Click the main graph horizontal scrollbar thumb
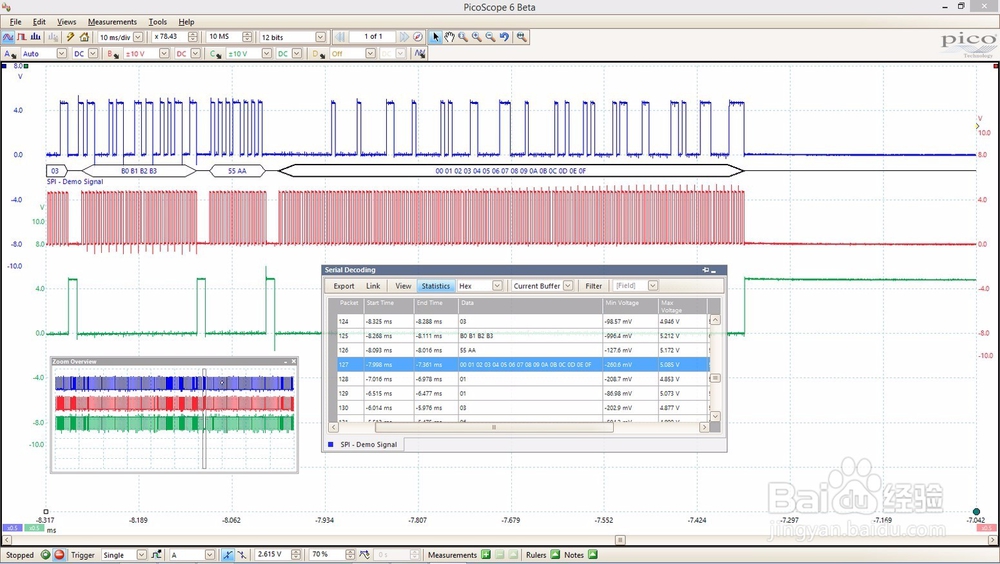Screen dimensions: 1000x564 620,540
